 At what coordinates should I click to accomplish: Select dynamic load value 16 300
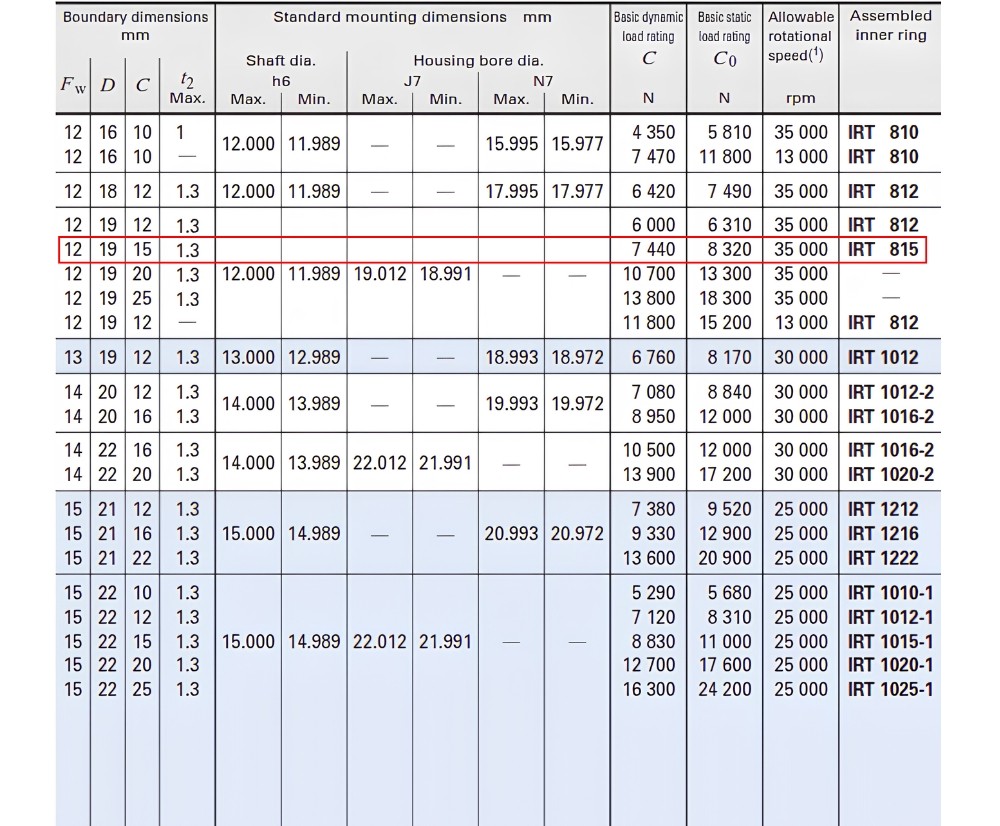[649, 690]
